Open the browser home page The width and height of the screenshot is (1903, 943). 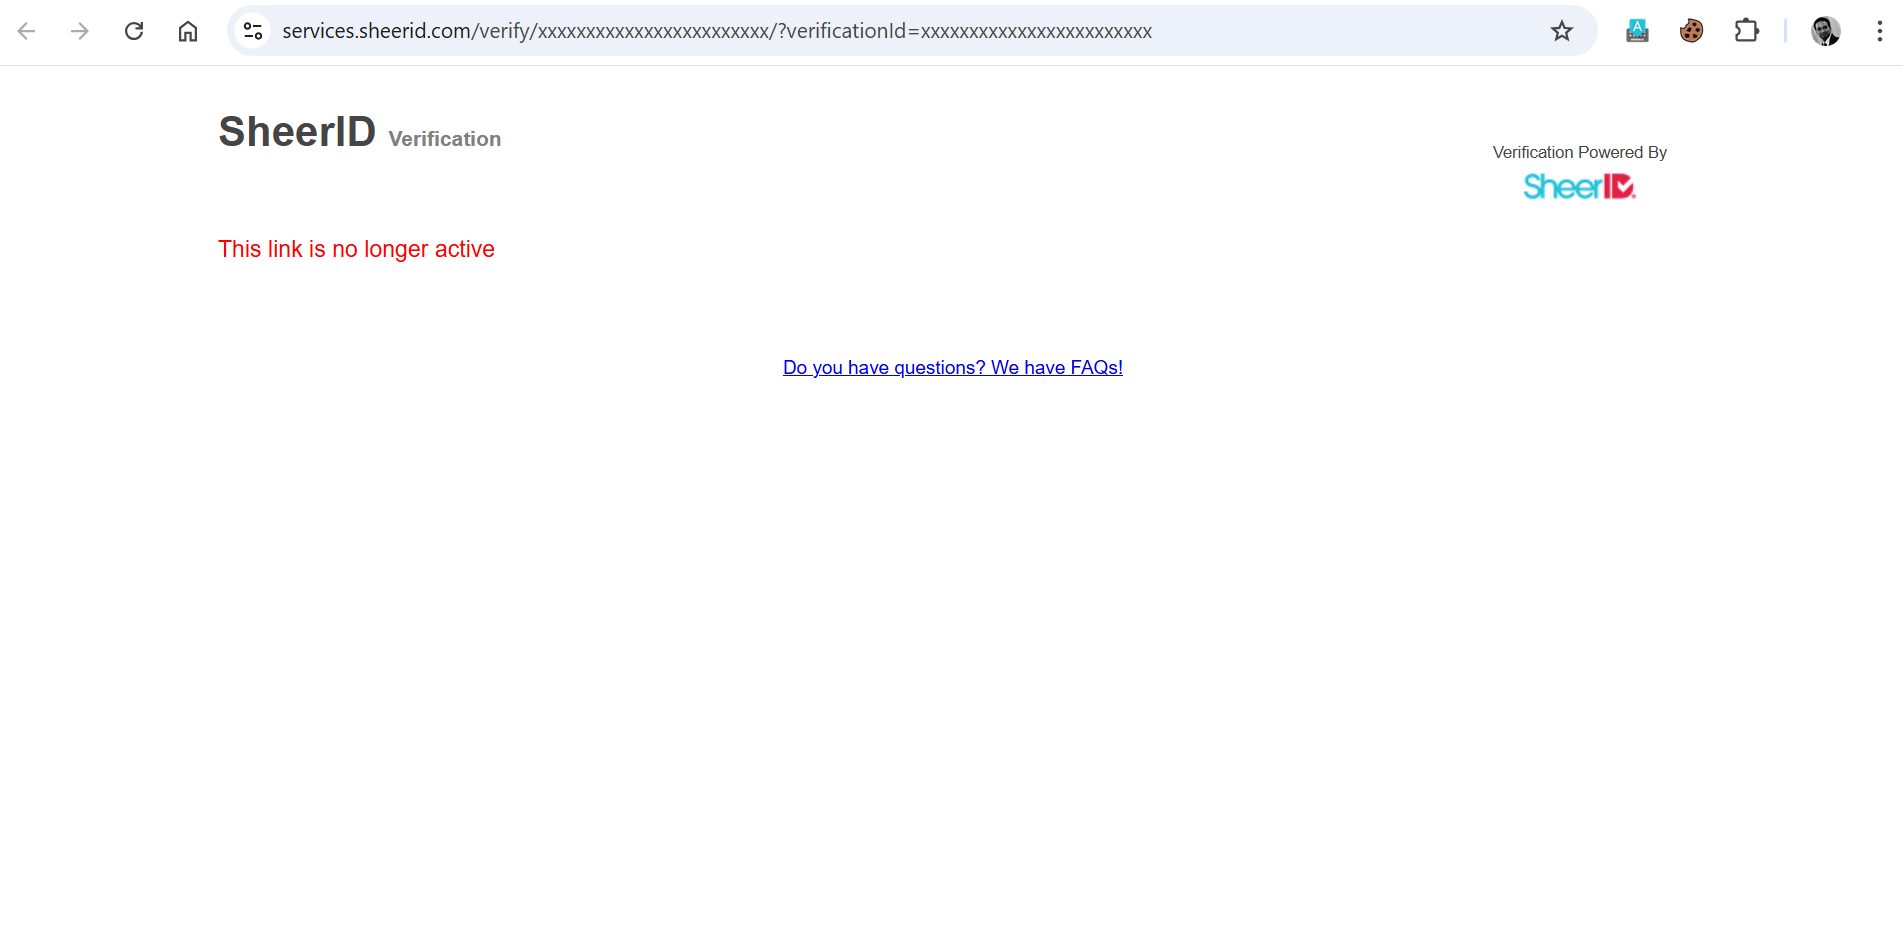click(188, 31)
